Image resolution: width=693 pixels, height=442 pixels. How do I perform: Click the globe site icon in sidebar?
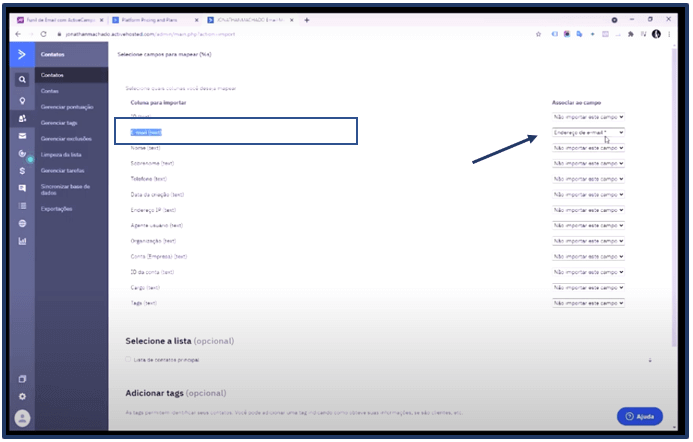tap(22, 223)
